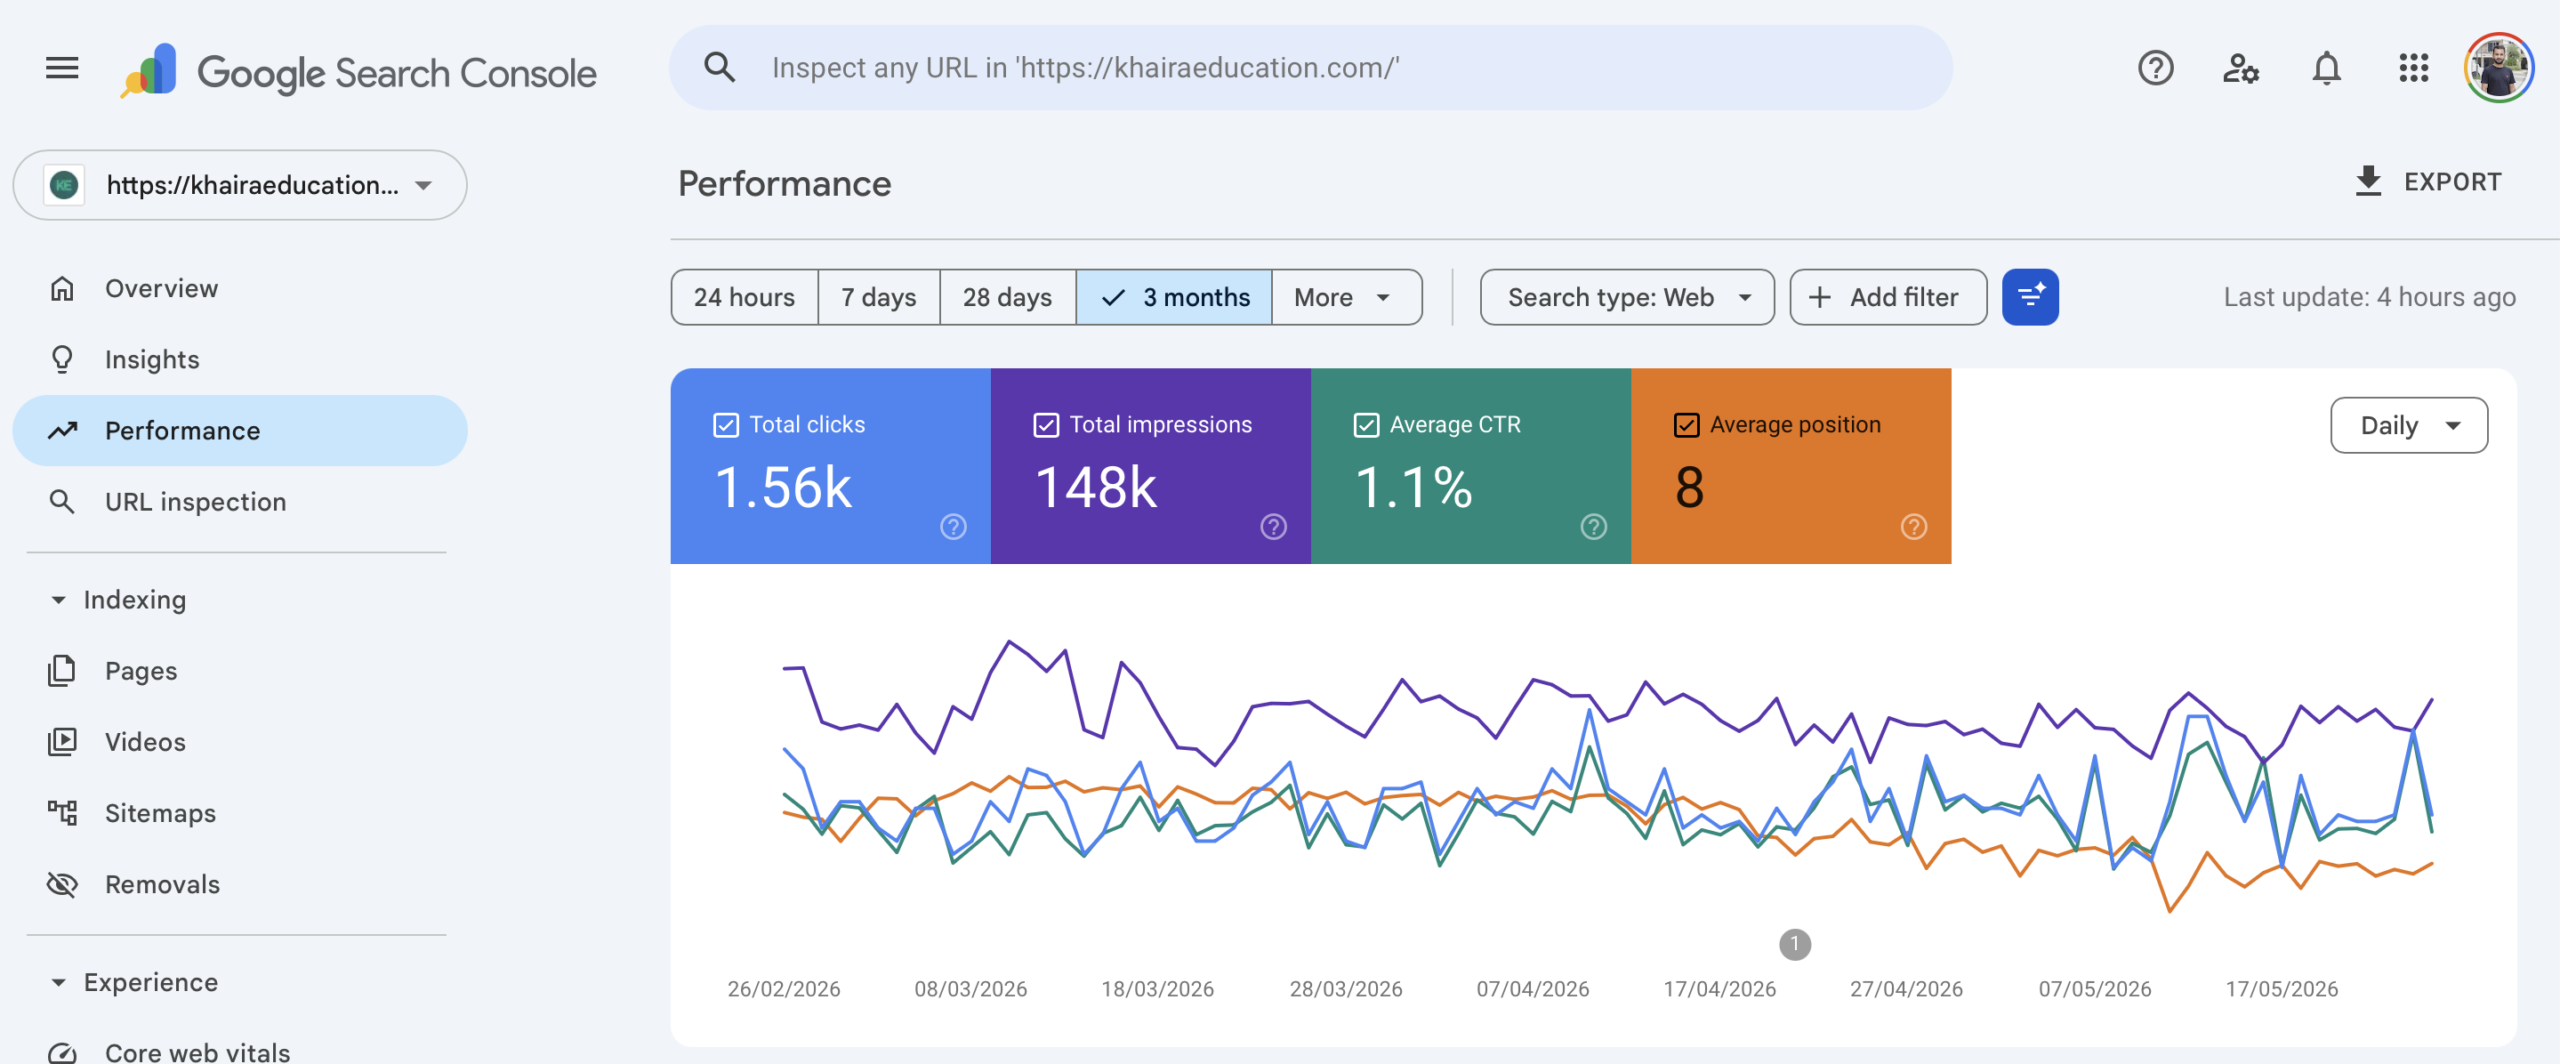Click the Total clicks help icon
The width and height of the screenshot is (2560, 1064).
(953, 527)
